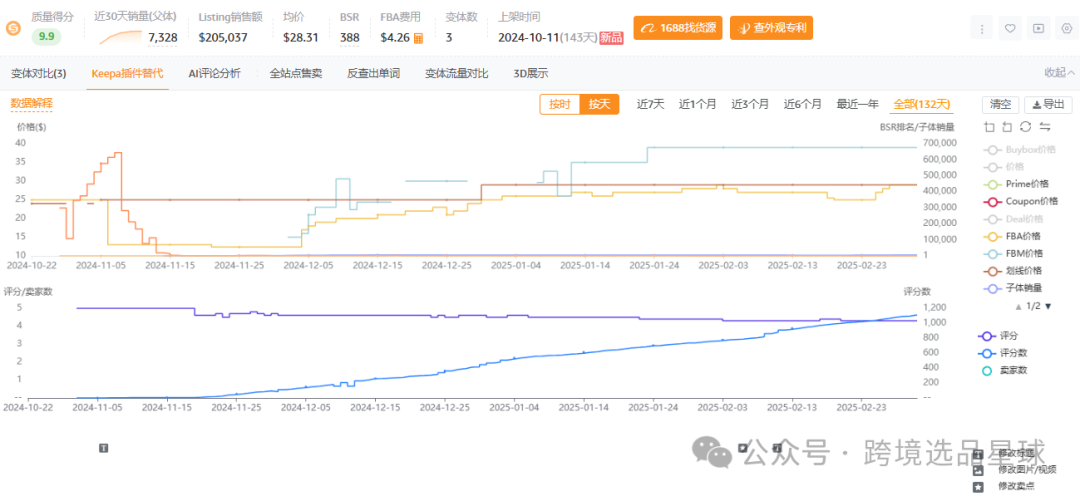Toggle FBA价格 legend series

coord(1013,236)
